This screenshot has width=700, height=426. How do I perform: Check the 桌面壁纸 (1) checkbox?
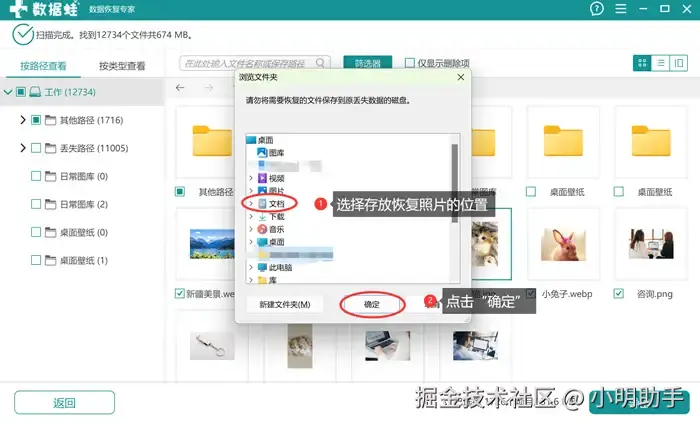coord(36,260)
